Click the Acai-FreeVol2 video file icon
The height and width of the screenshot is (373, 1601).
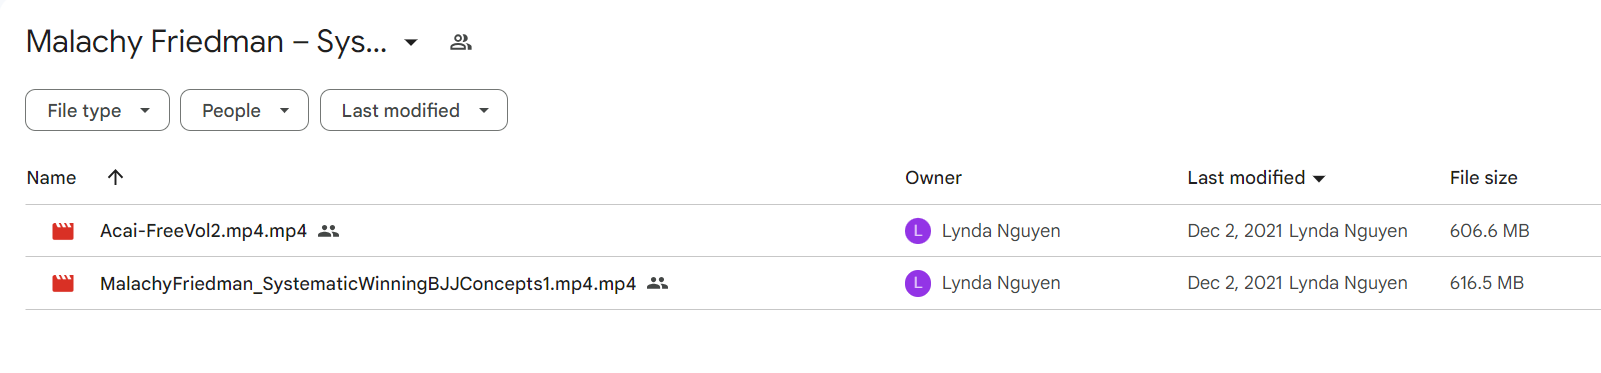coord(63,231)
